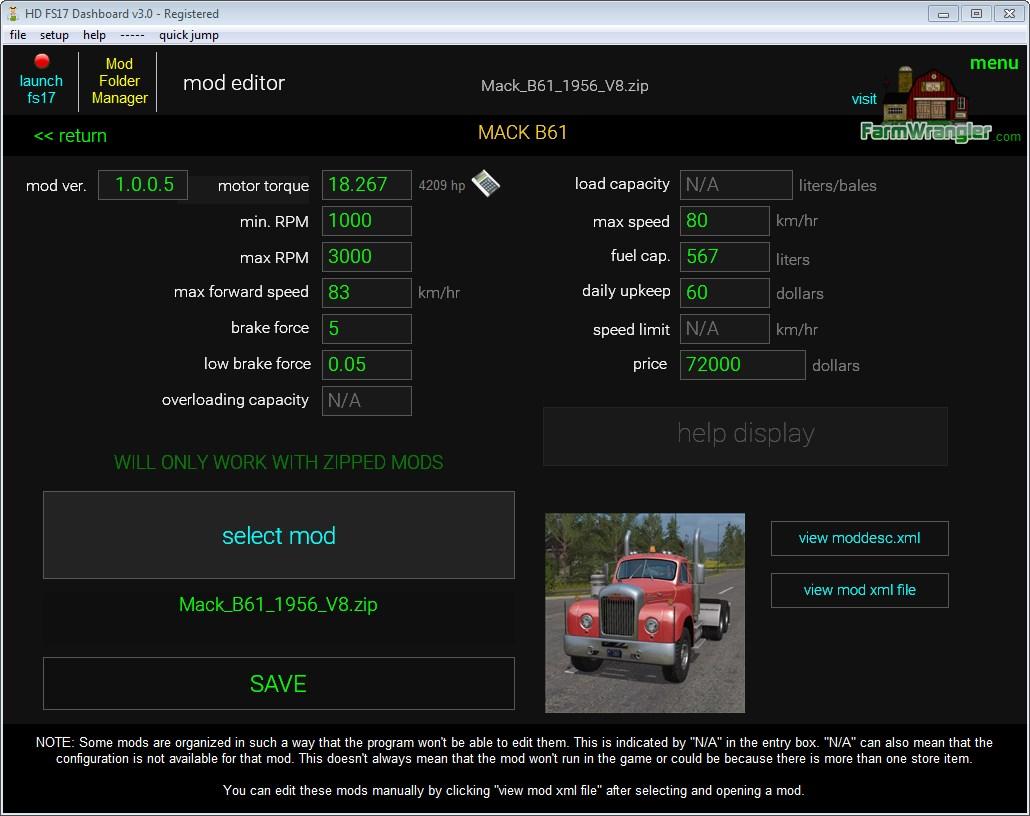Click the green menu link

coord(993,63)
